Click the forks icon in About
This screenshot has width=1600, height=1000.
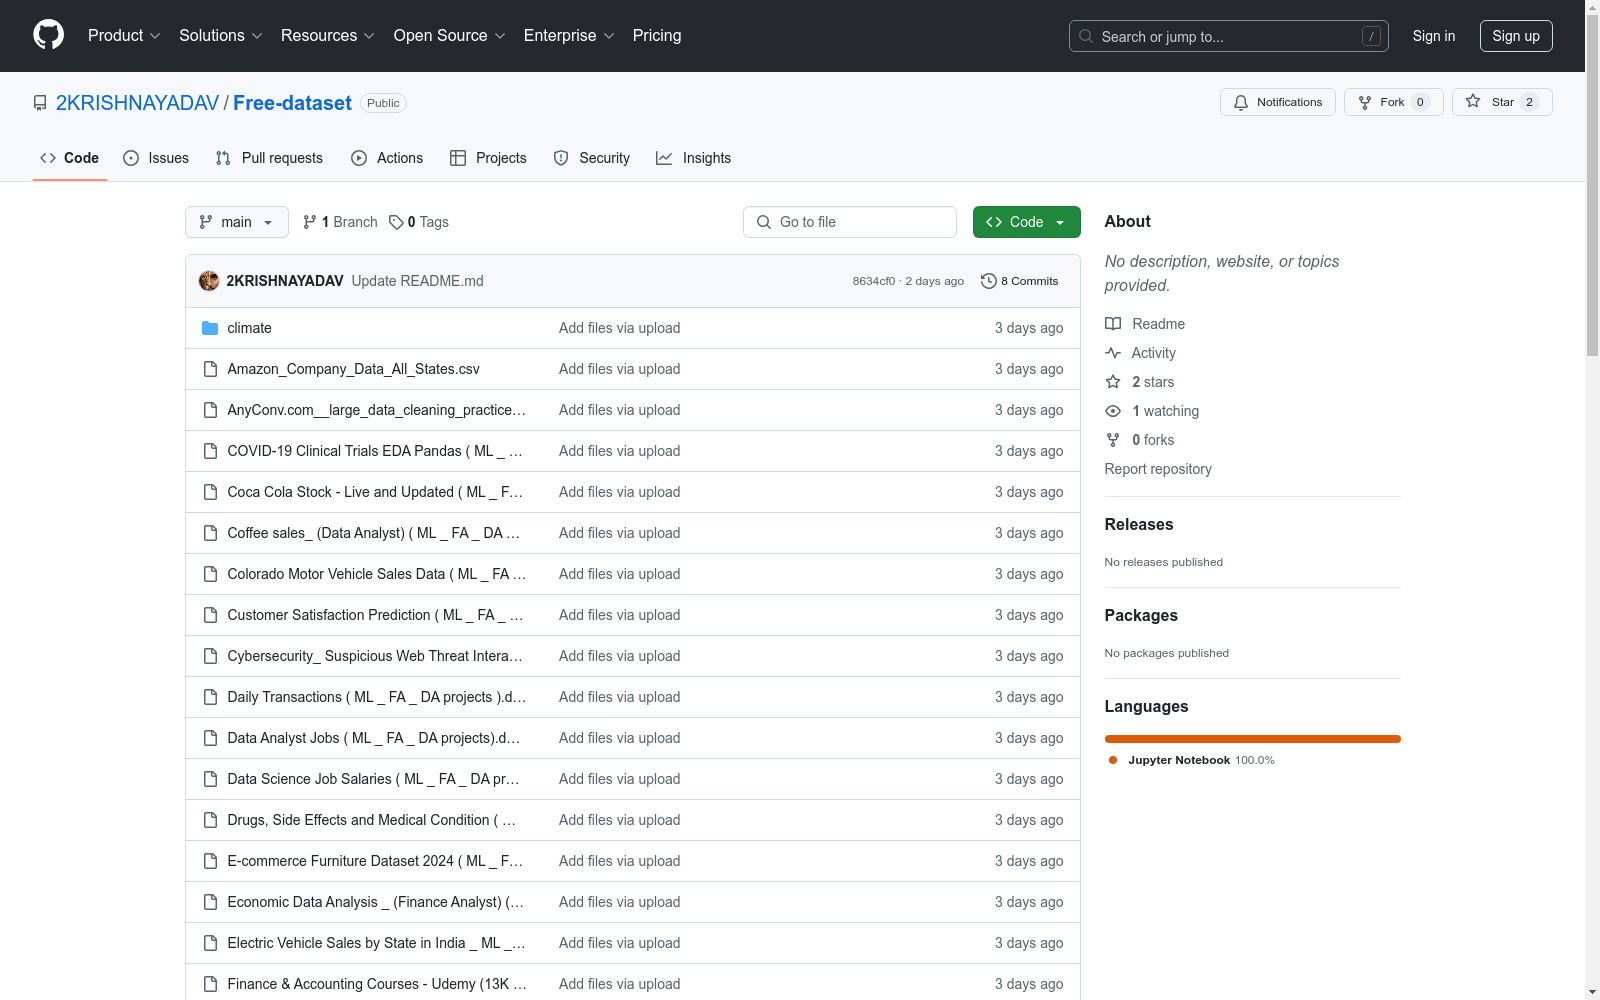pyautogui.click(x=1113, y=440)
